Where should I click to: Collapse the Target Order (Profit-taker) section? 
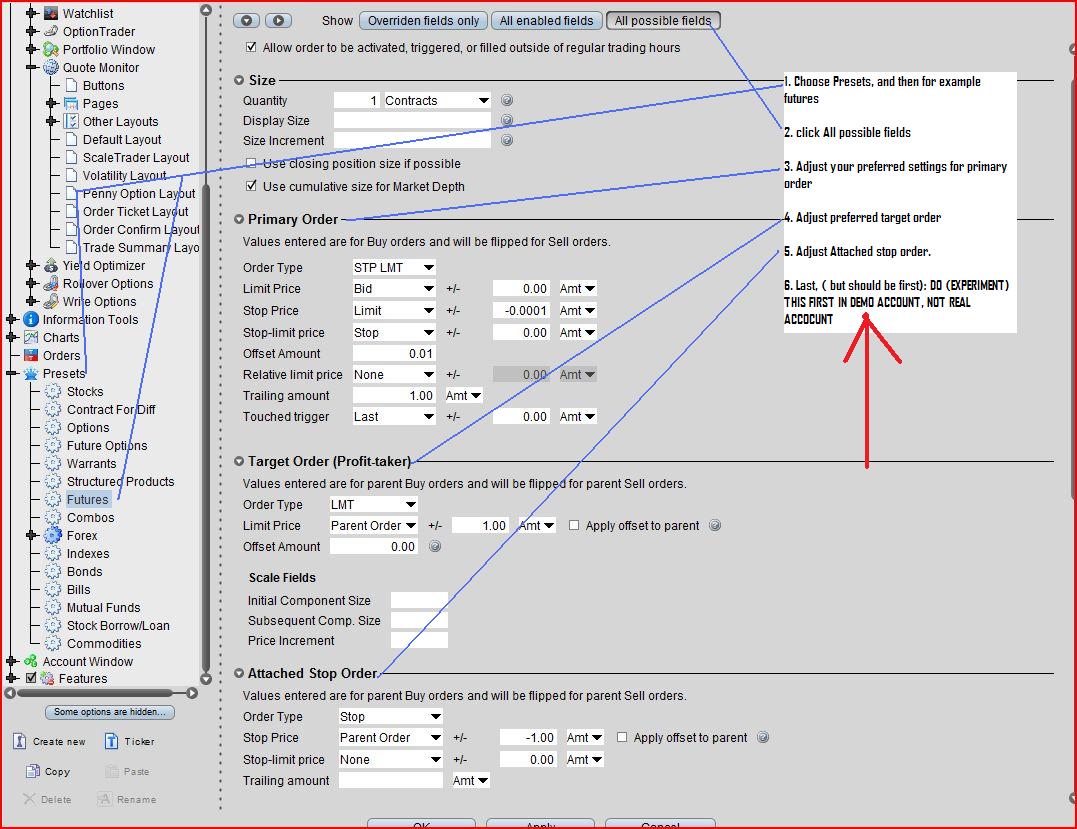[x=239, y=461]
